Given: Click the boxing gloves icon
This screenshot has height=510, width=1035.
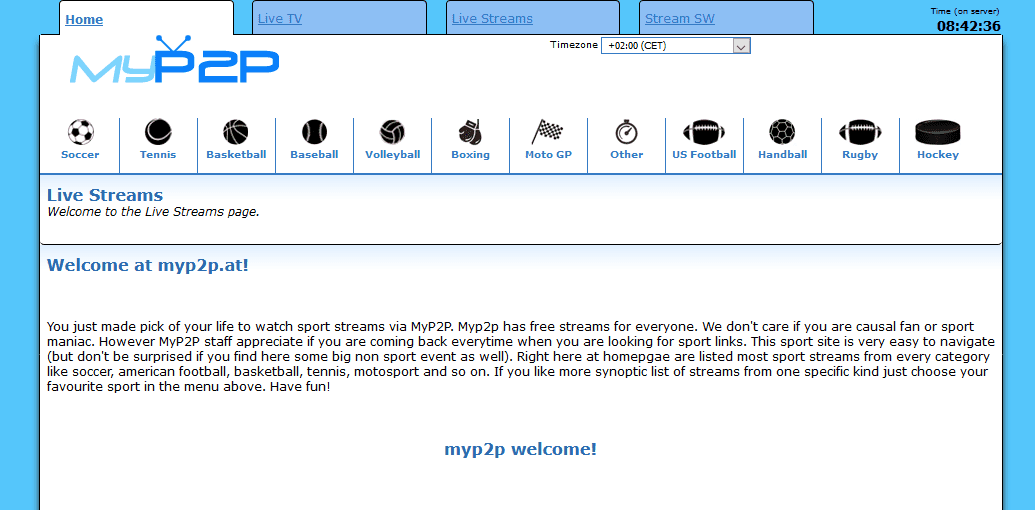Looking at the screenshot, I should pyautogui.click(x=470, y=132).
